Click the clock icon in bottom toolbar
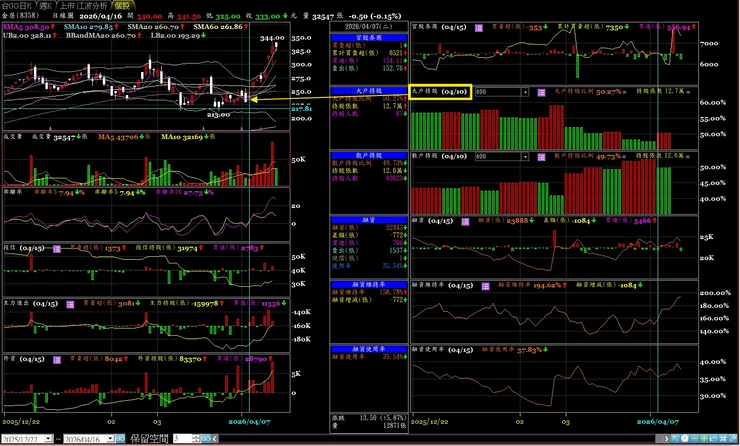This screenshot has height=446, width=740. [684, 439]
